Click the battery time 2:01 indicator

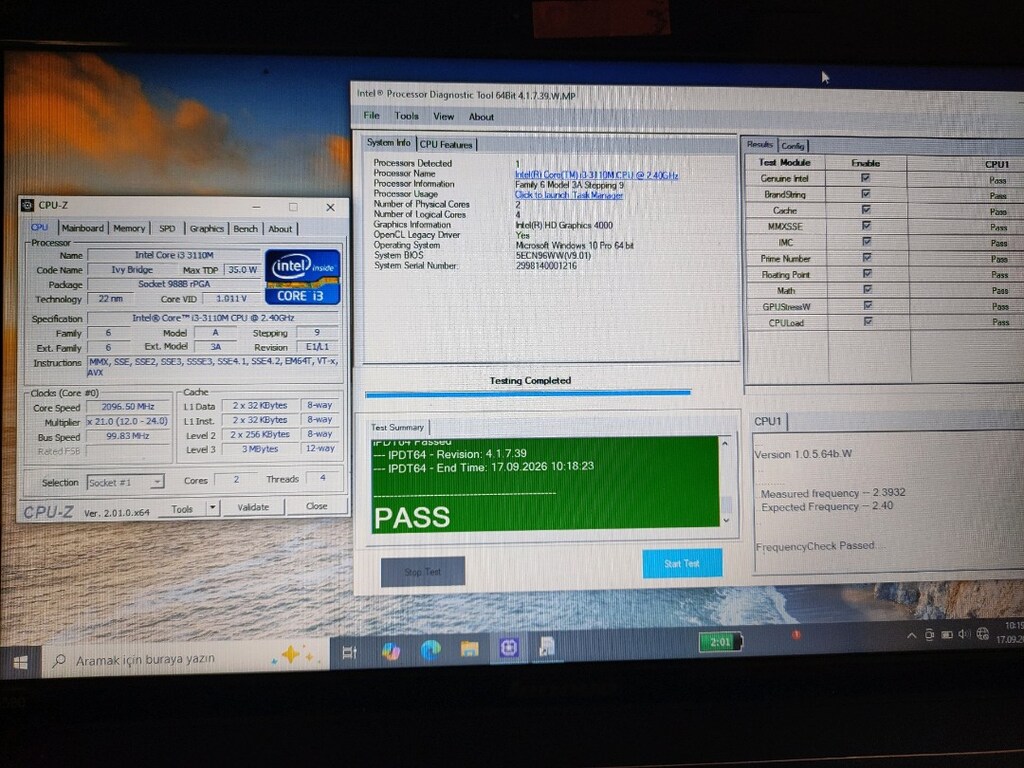point(720,642)
